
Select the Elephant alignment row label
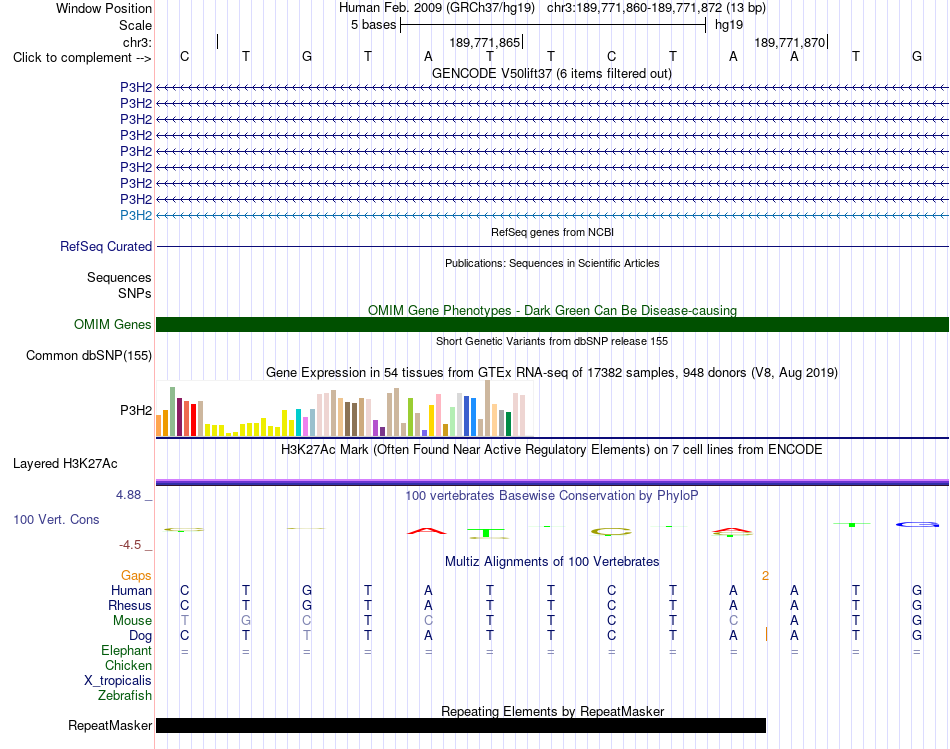[126, 651]
